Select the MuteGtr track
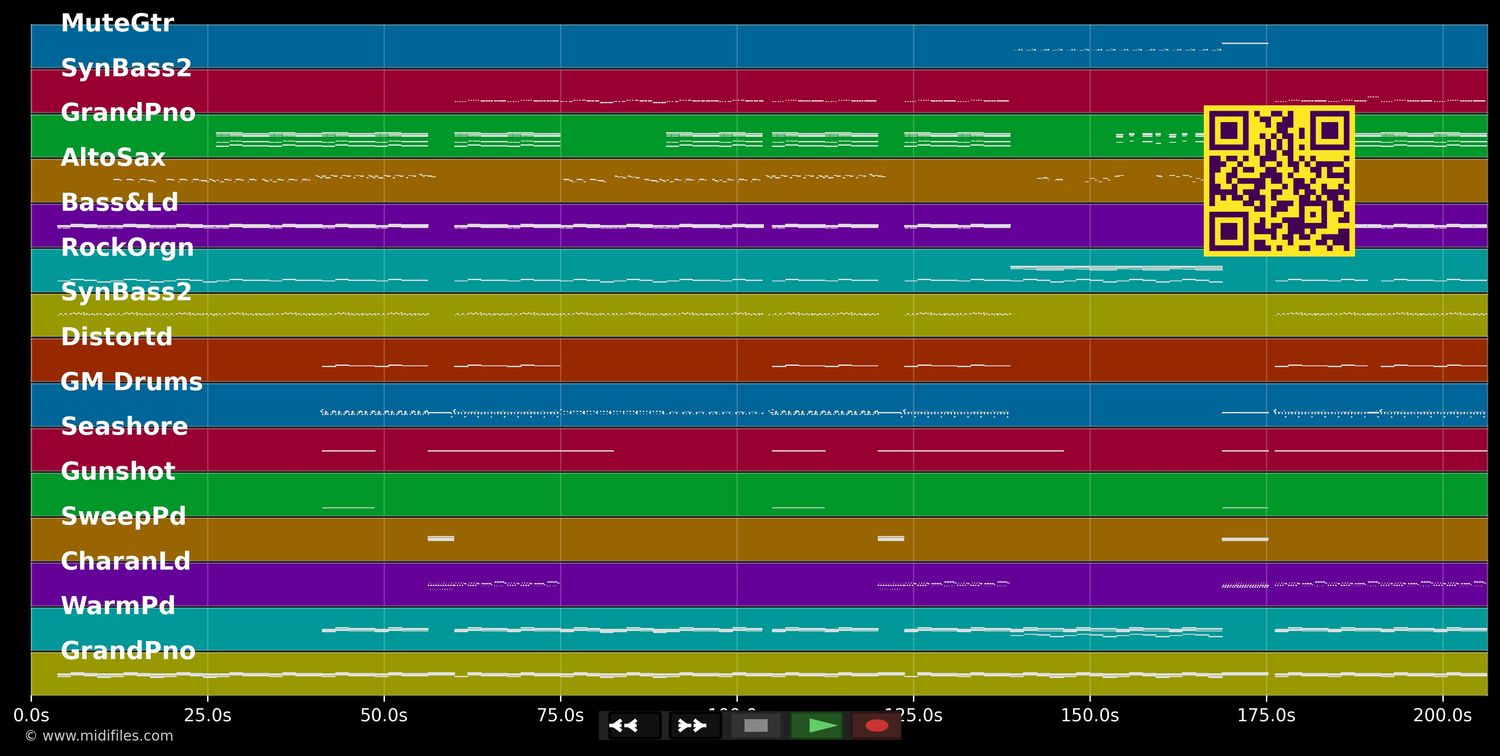Viewport: 1500px width, 756px height. click(x=118, y=22)
